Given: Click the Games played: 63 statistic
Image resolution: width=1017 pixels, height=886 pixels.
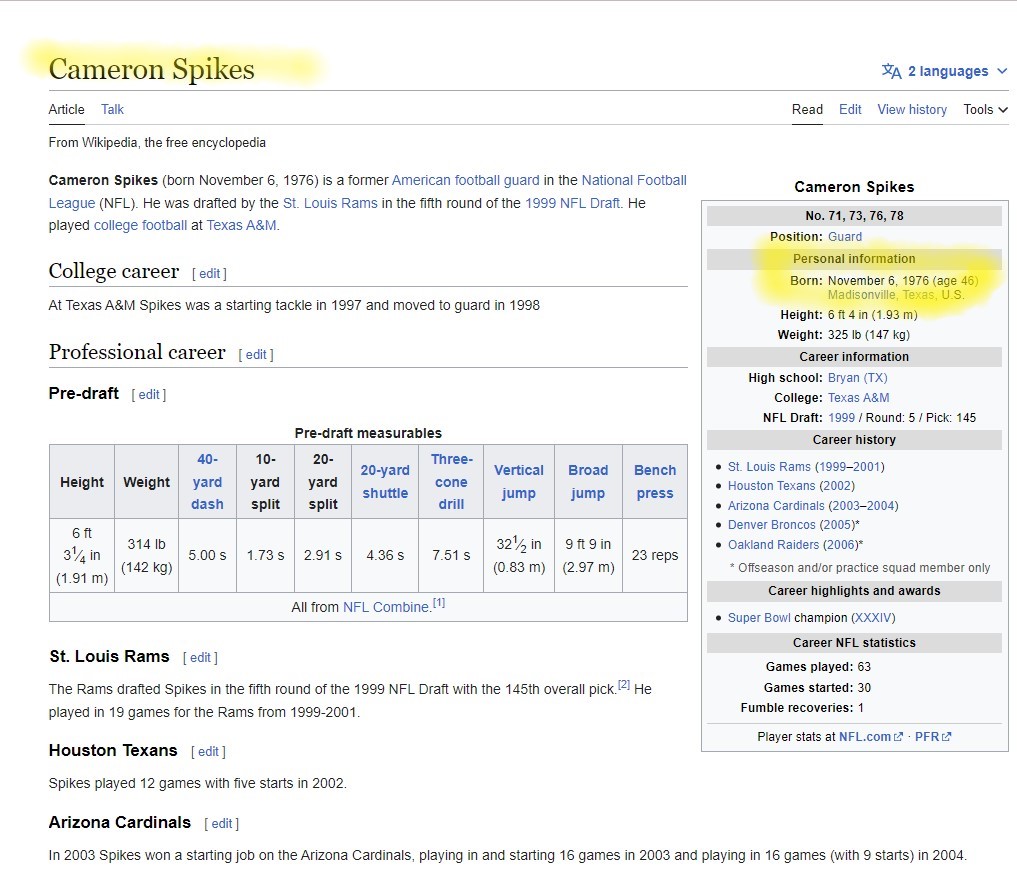Looking at the screenshot, I should pyautogui.click(x=819, y=667).
